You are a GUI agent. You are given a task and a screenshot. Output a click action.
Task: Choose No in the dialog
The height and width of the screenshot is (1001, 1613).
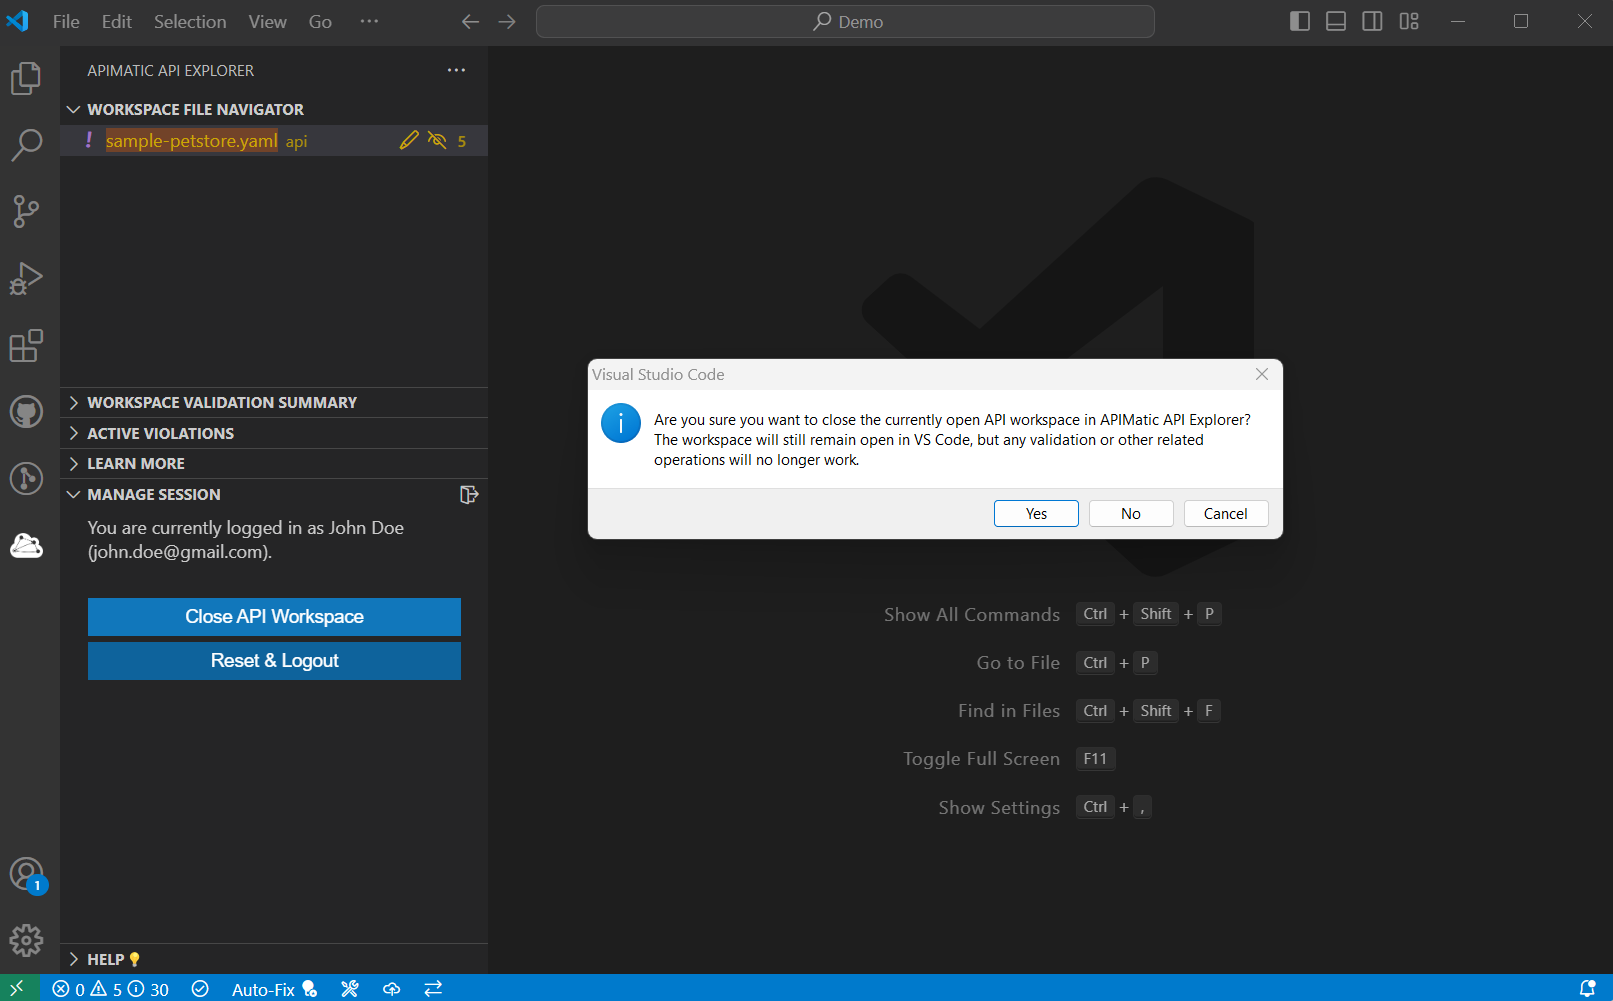pyautogui.click(x=1131, y=513)
